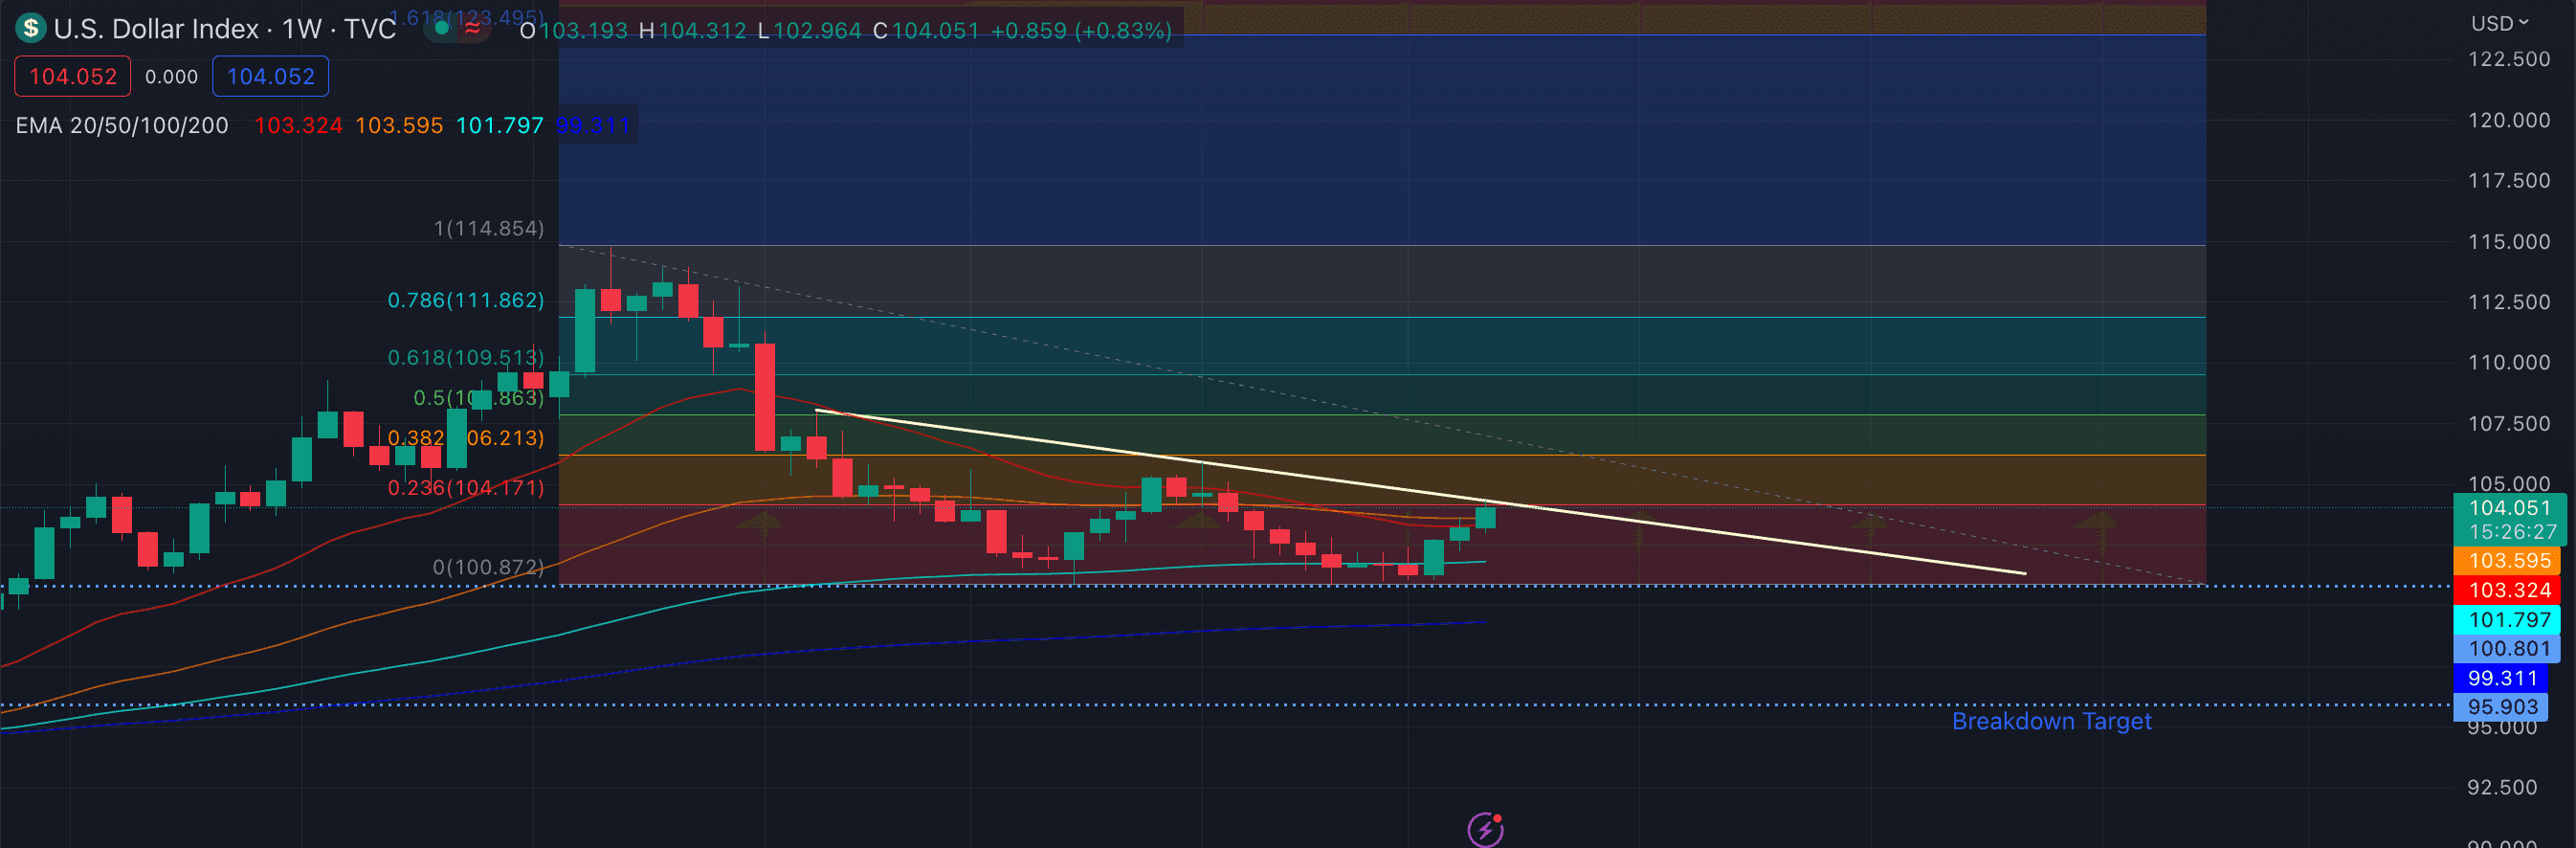This screenshot has width=2576, height=848.
Task: Click the light blue 100.801 price axis label
Action: [x=2506, y=649]
